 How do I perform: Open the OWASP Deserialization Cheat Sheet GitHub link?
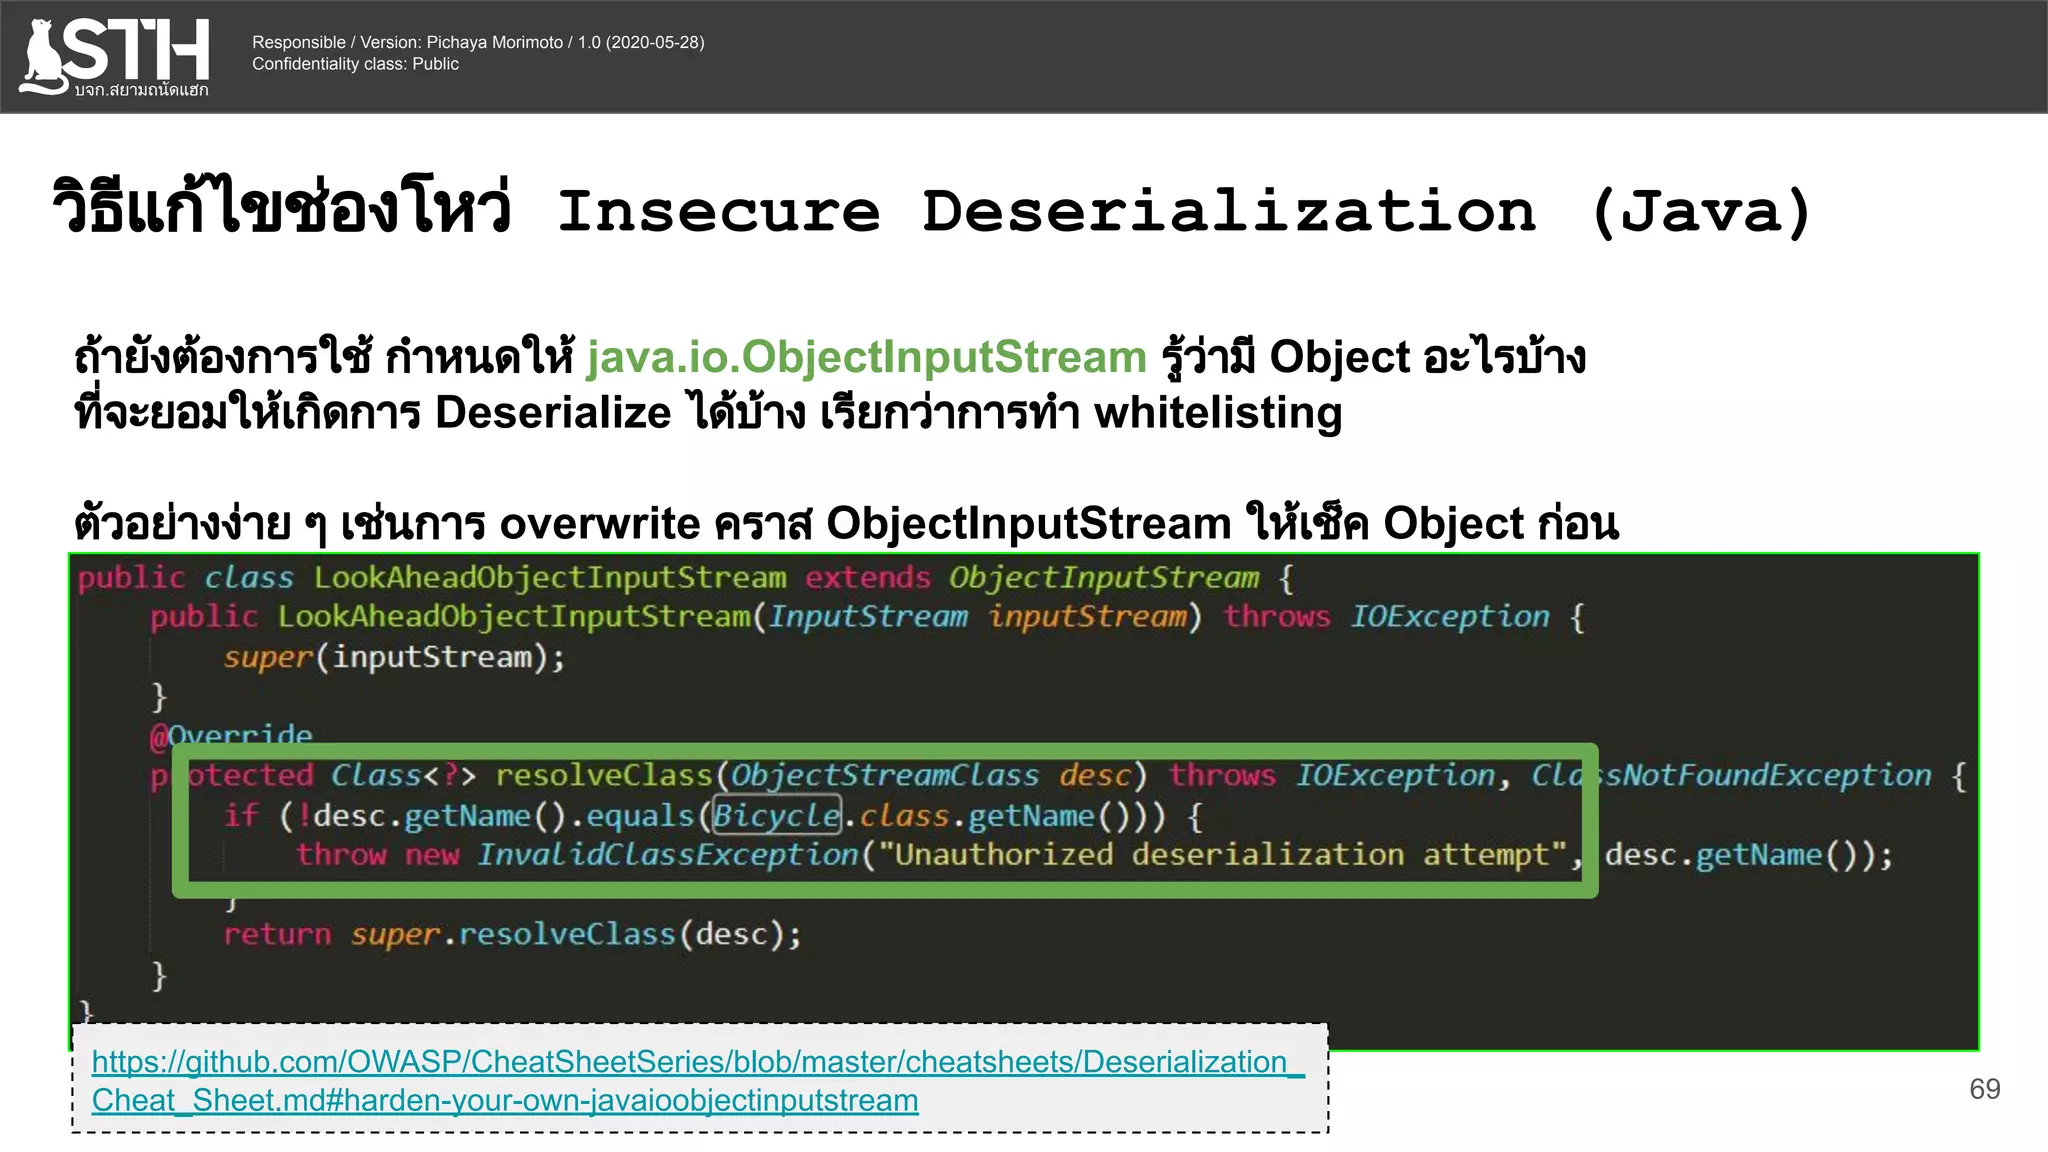698,1081
